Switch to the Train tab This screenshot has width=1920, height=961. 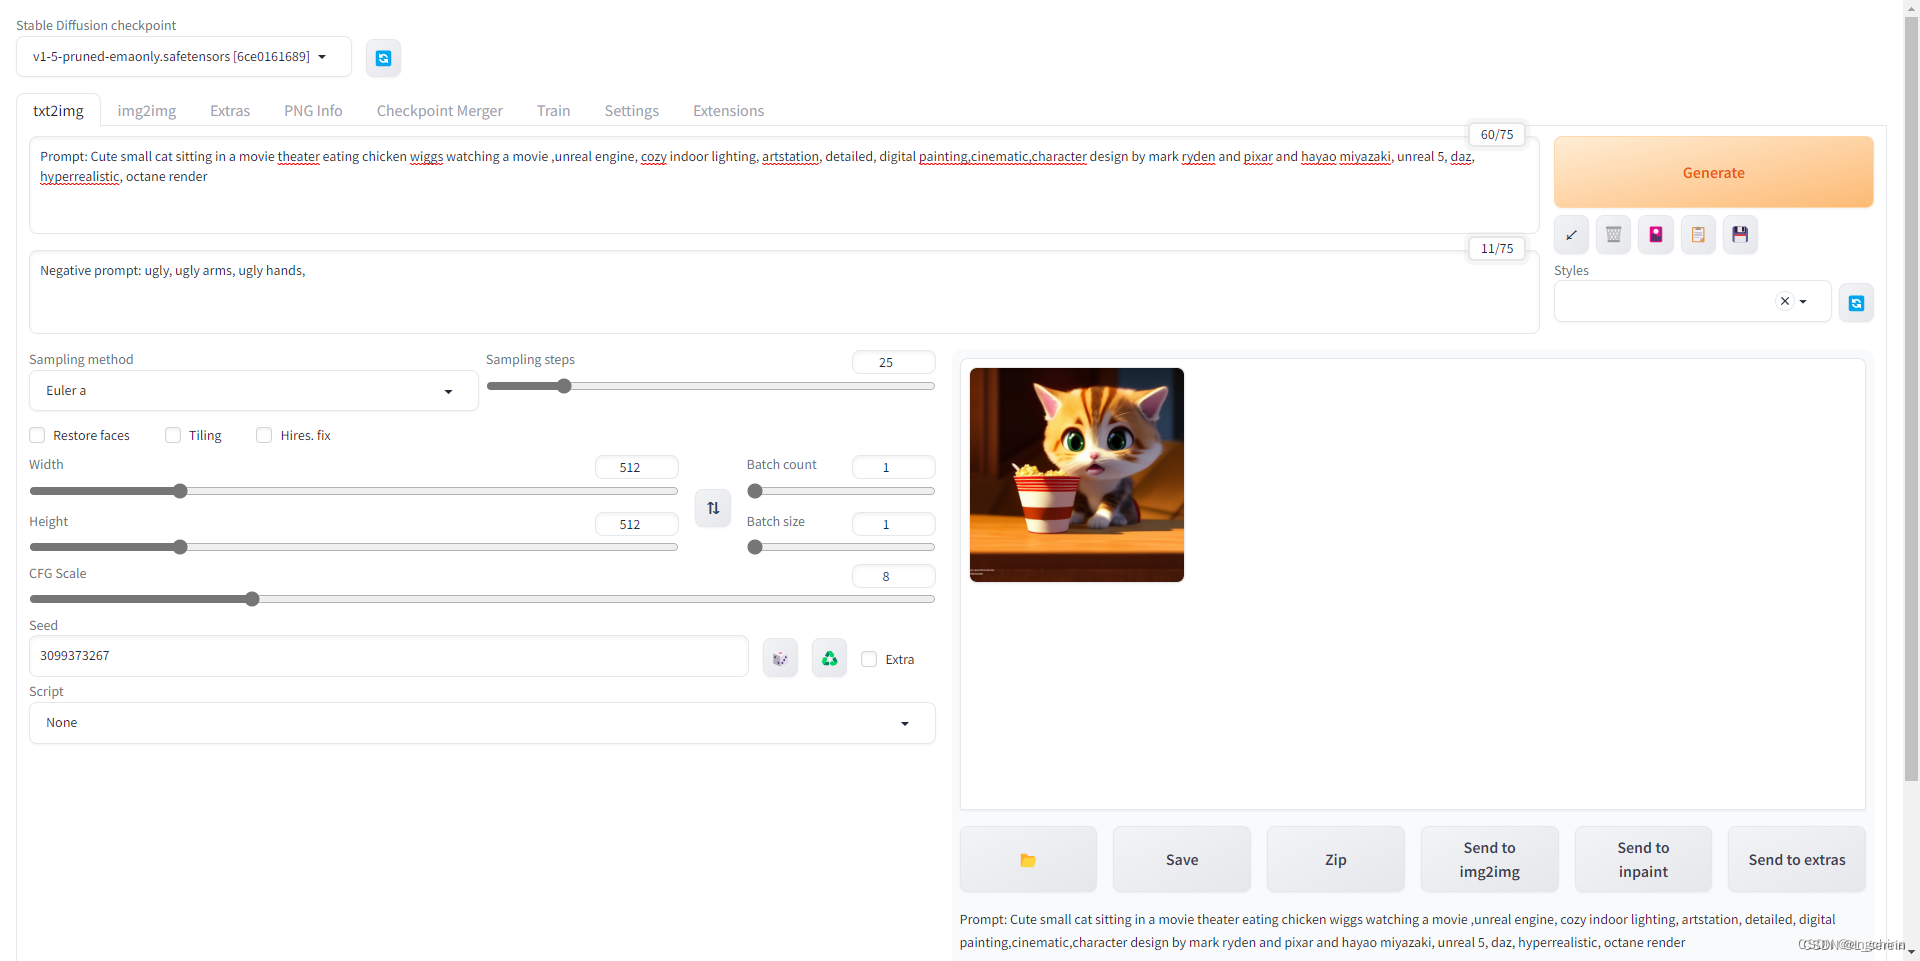click(x=553, y=111)
